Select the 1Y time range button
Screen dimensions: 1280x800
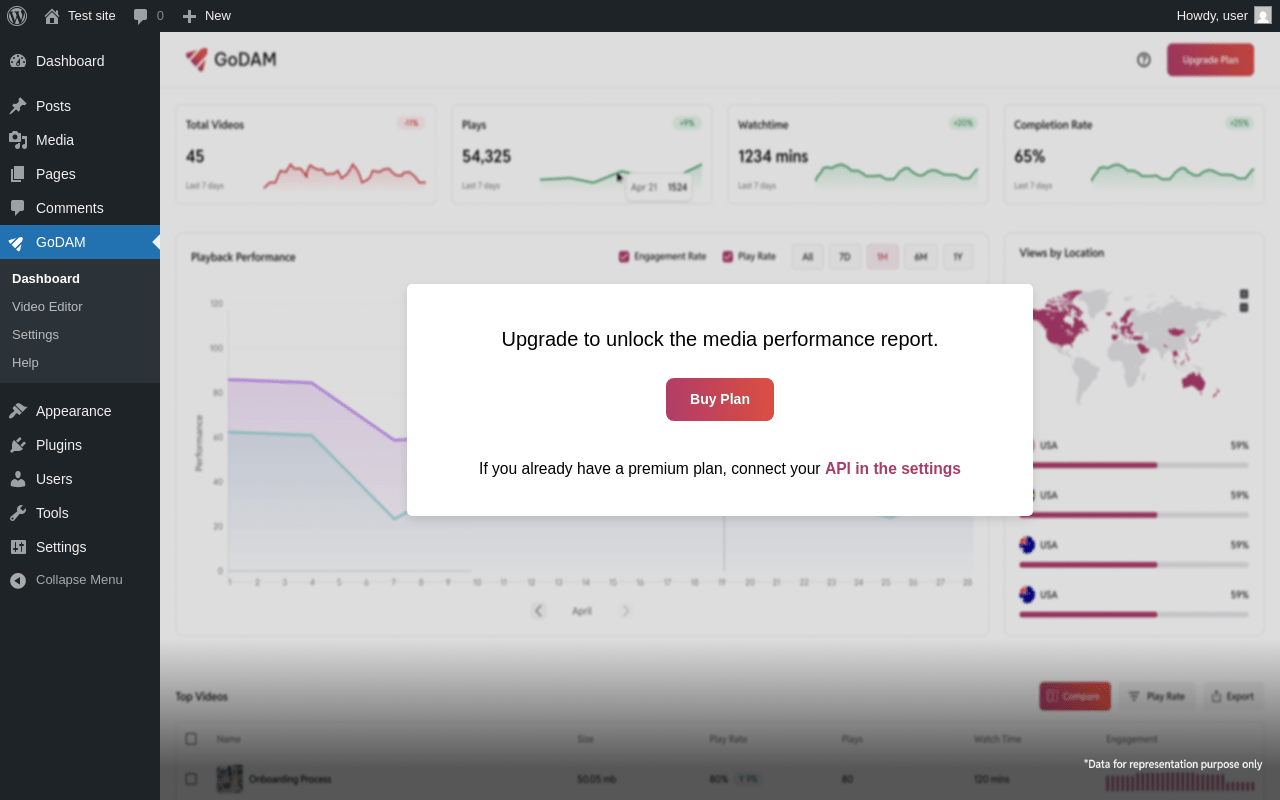tap(957, 257)
